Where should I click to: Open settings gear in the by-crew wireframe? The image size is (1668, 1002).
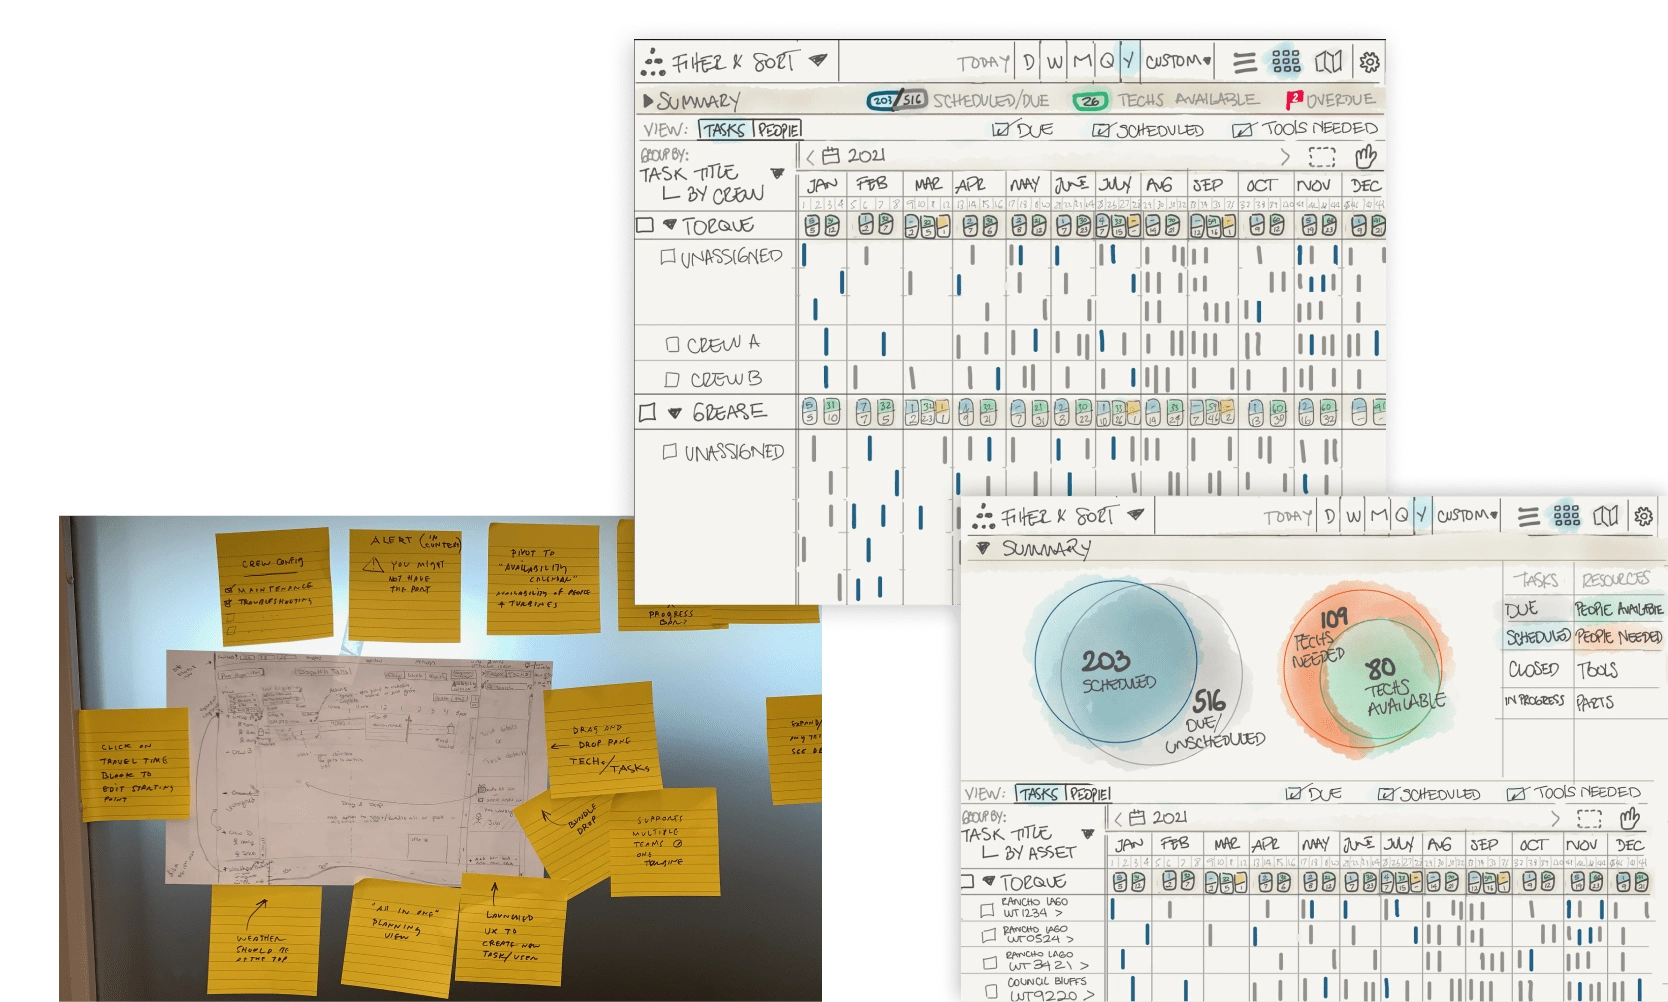click(x=1369, y=62)
